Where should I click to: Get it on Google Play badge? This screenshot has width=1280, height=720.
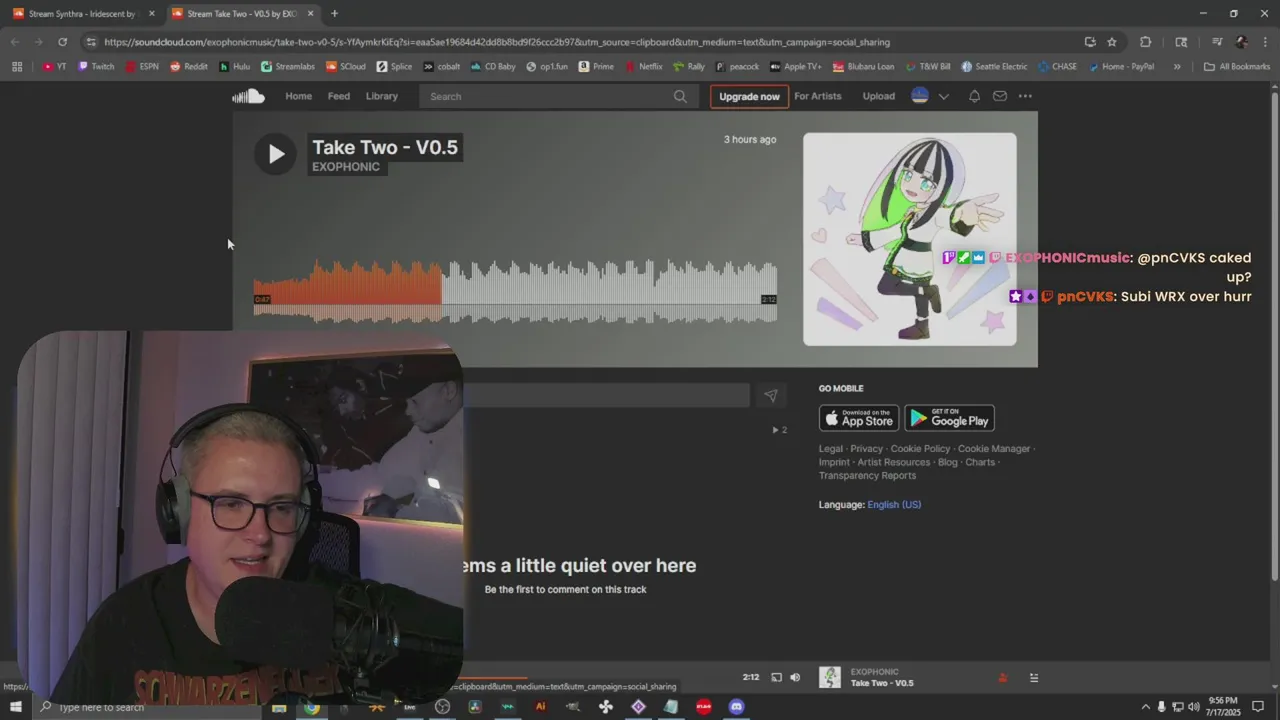coord(949,418)
